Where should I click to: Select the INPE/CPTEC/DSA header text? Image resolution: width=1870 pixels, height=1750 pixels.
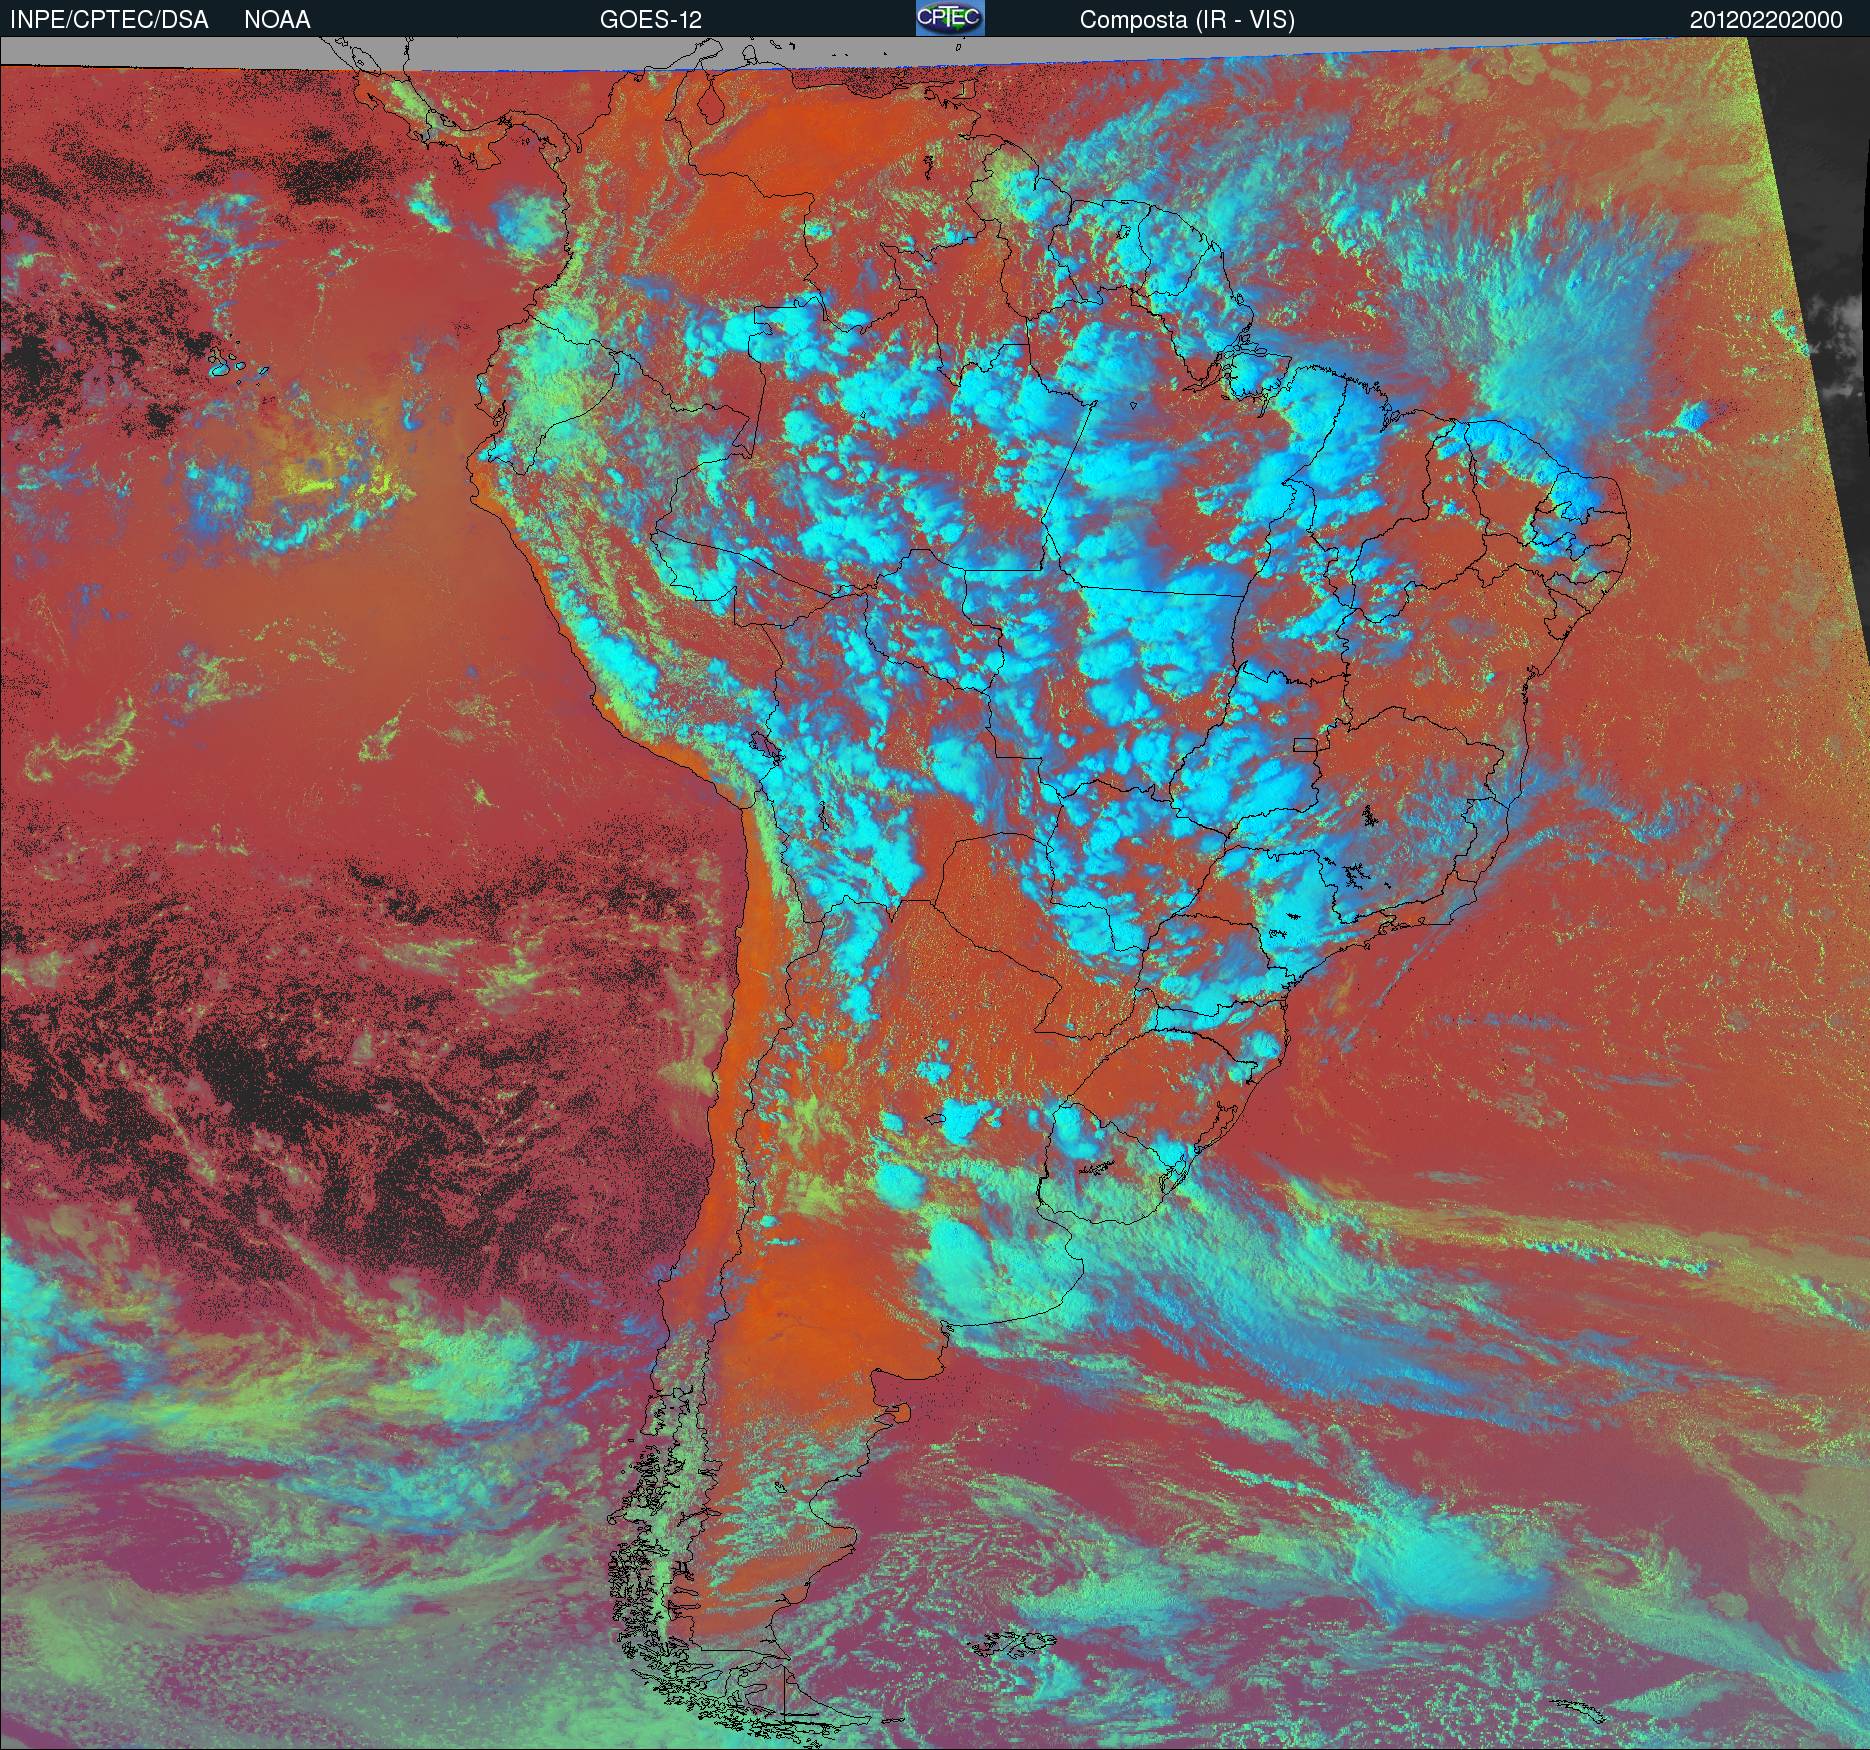tap(109, 20)
